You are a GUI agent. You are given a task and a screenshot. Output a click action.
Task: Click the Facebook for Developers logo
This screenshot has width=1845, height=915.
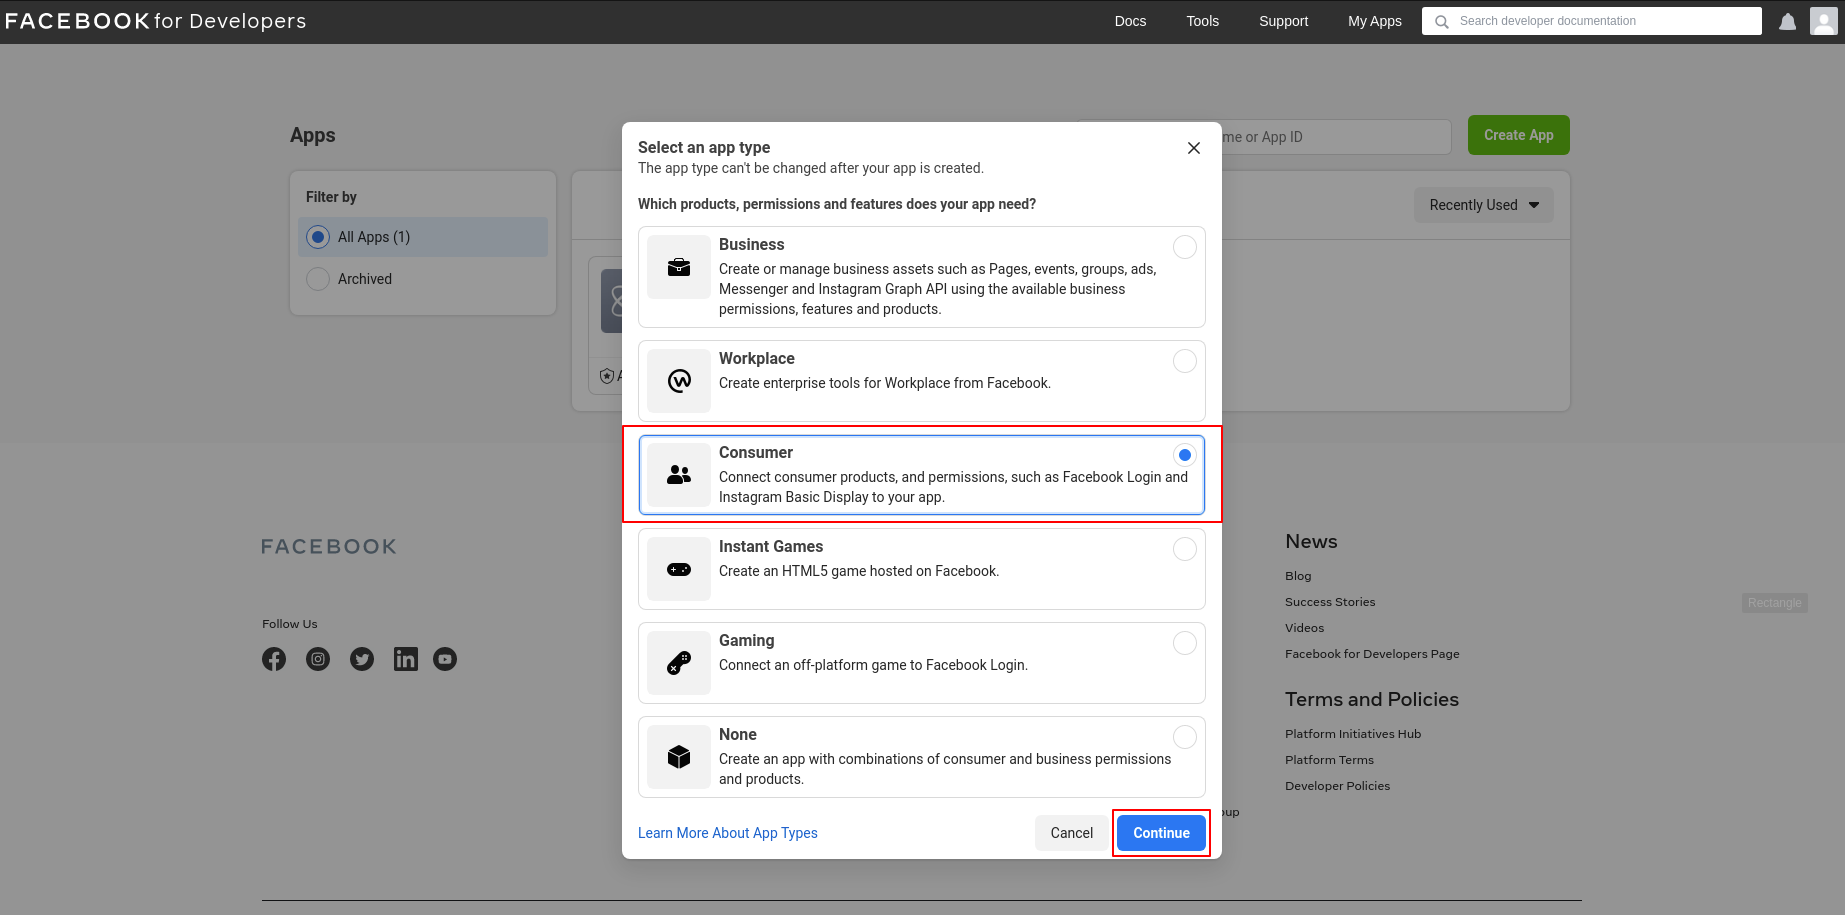(x=155, y=21)
